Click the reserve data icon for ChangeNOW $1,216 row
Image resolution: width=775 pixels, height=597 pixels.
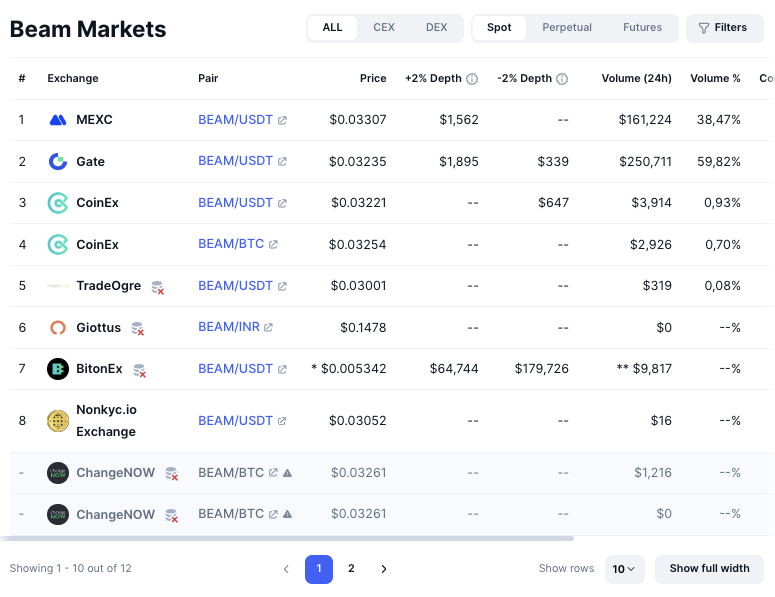point(172,474)
